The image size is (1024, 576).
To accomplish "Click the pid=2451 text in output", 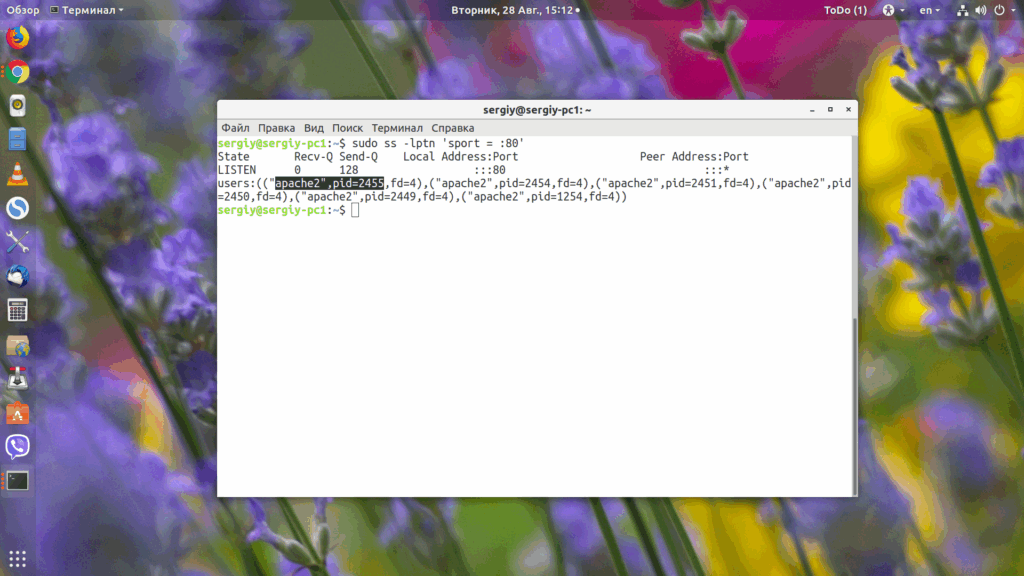I will (691, 184).
